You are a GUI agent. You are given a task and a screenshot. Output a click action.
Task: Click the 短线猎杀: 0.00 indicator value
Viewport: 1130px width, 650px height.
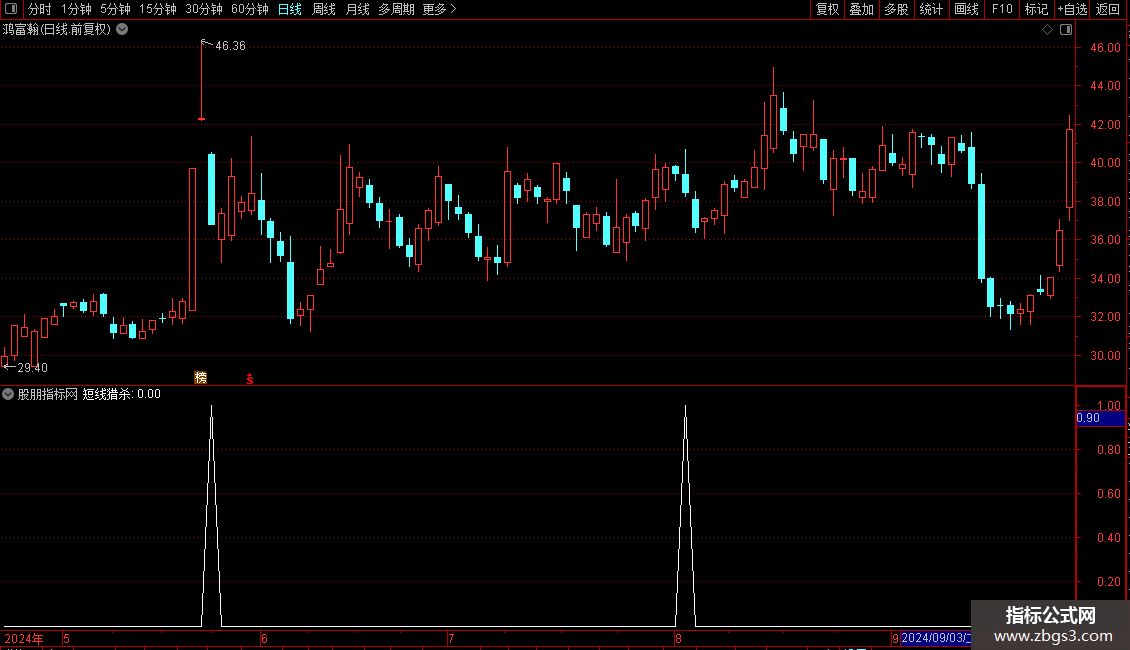(x=122, y=394)
